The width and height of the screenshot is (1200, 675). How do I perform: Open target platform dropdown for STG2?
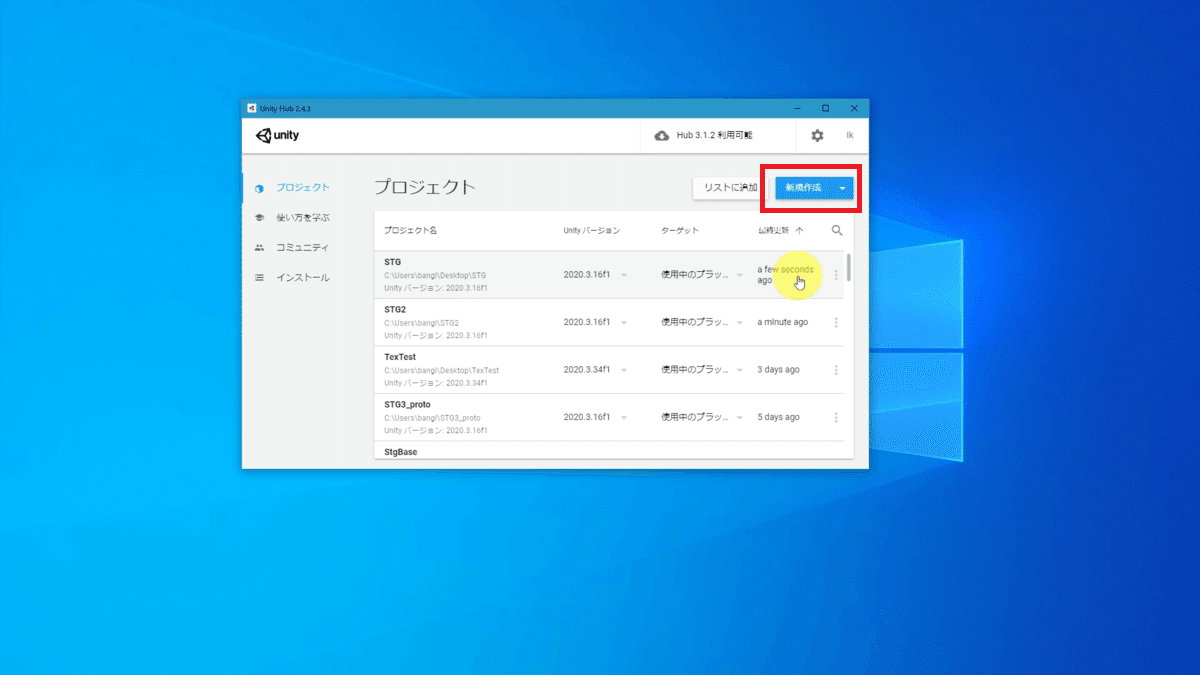point(740,323)
